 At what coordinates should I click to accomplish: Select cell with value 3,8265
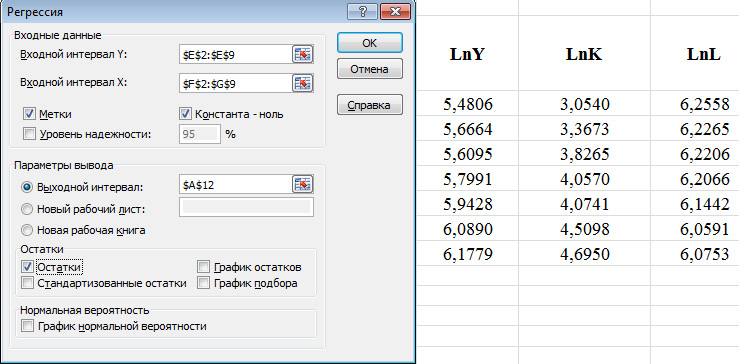(x=584, y=154)
